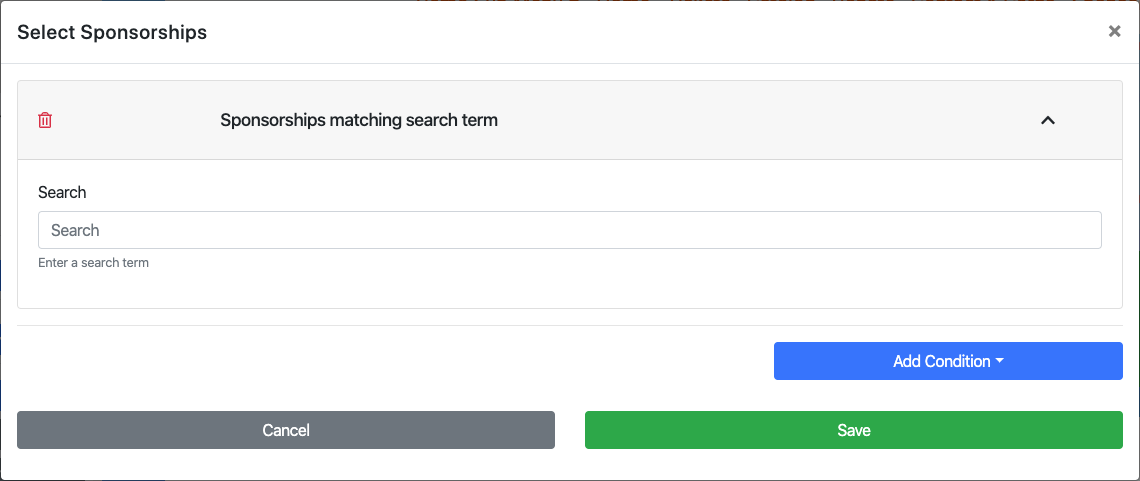Hide the search condition body with up arrow
The width and height of the screenshot is (1140, 481).
coord(1048,120)
